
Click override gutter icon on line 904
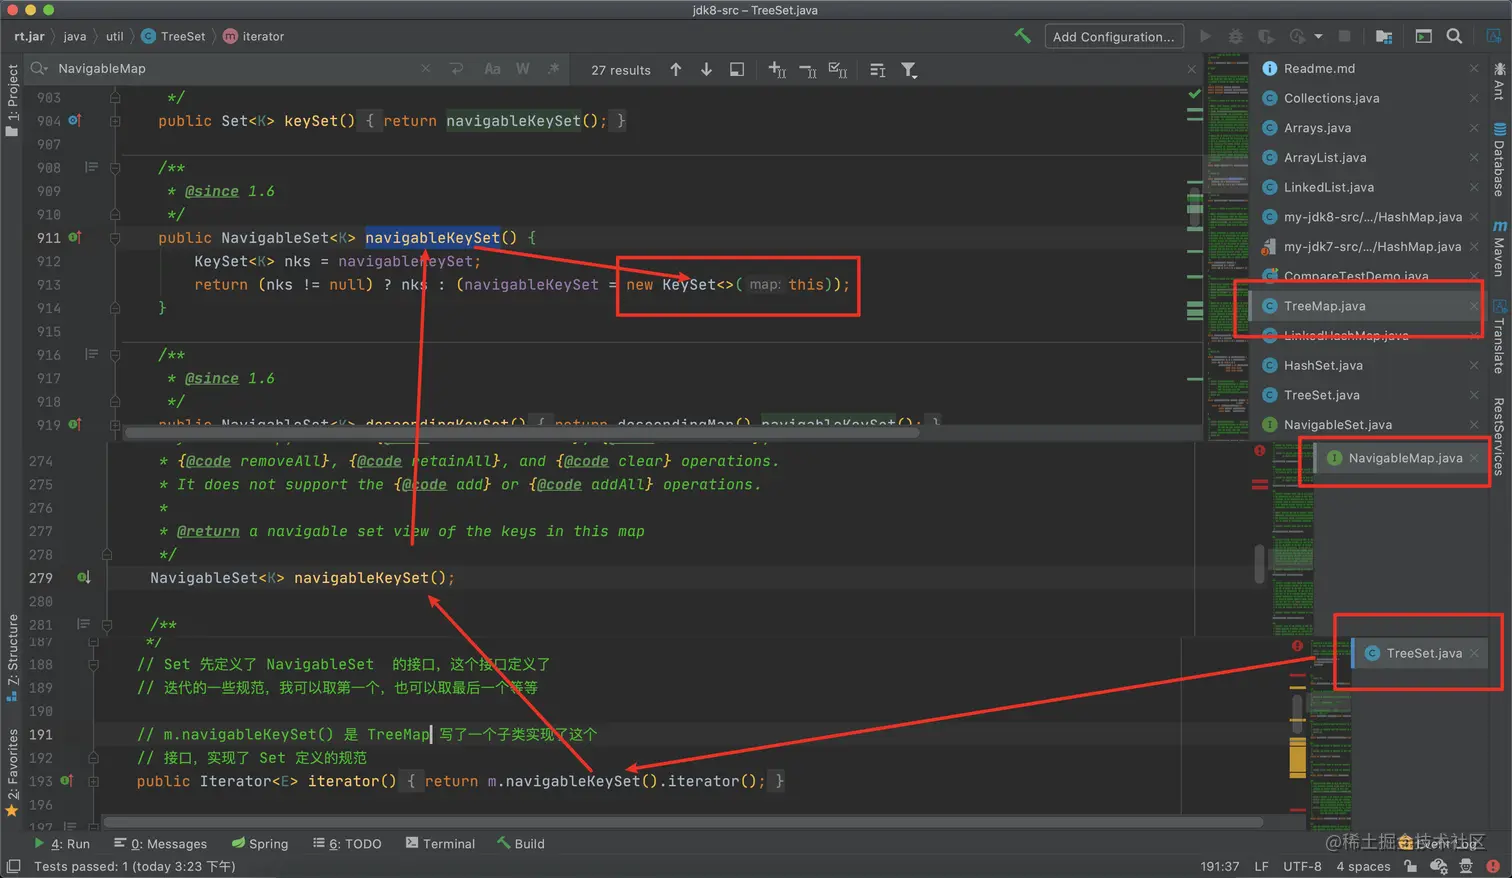click(74, 120)
